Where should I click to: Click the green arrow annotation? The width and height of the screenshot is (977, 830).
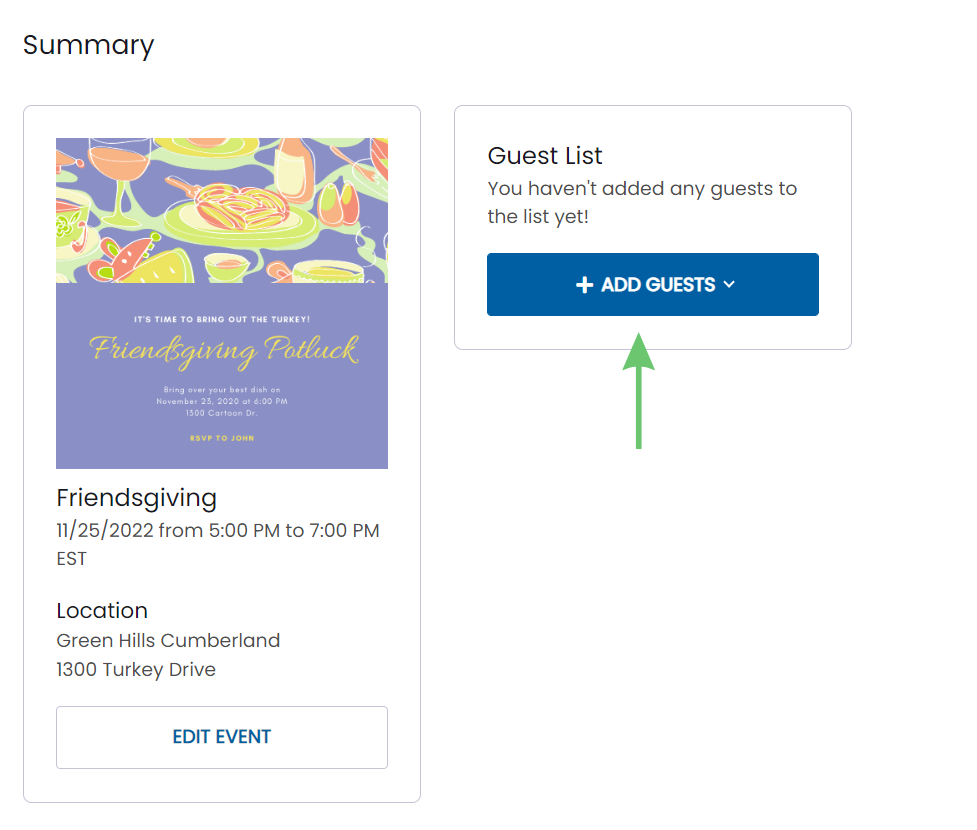[639, 391]
